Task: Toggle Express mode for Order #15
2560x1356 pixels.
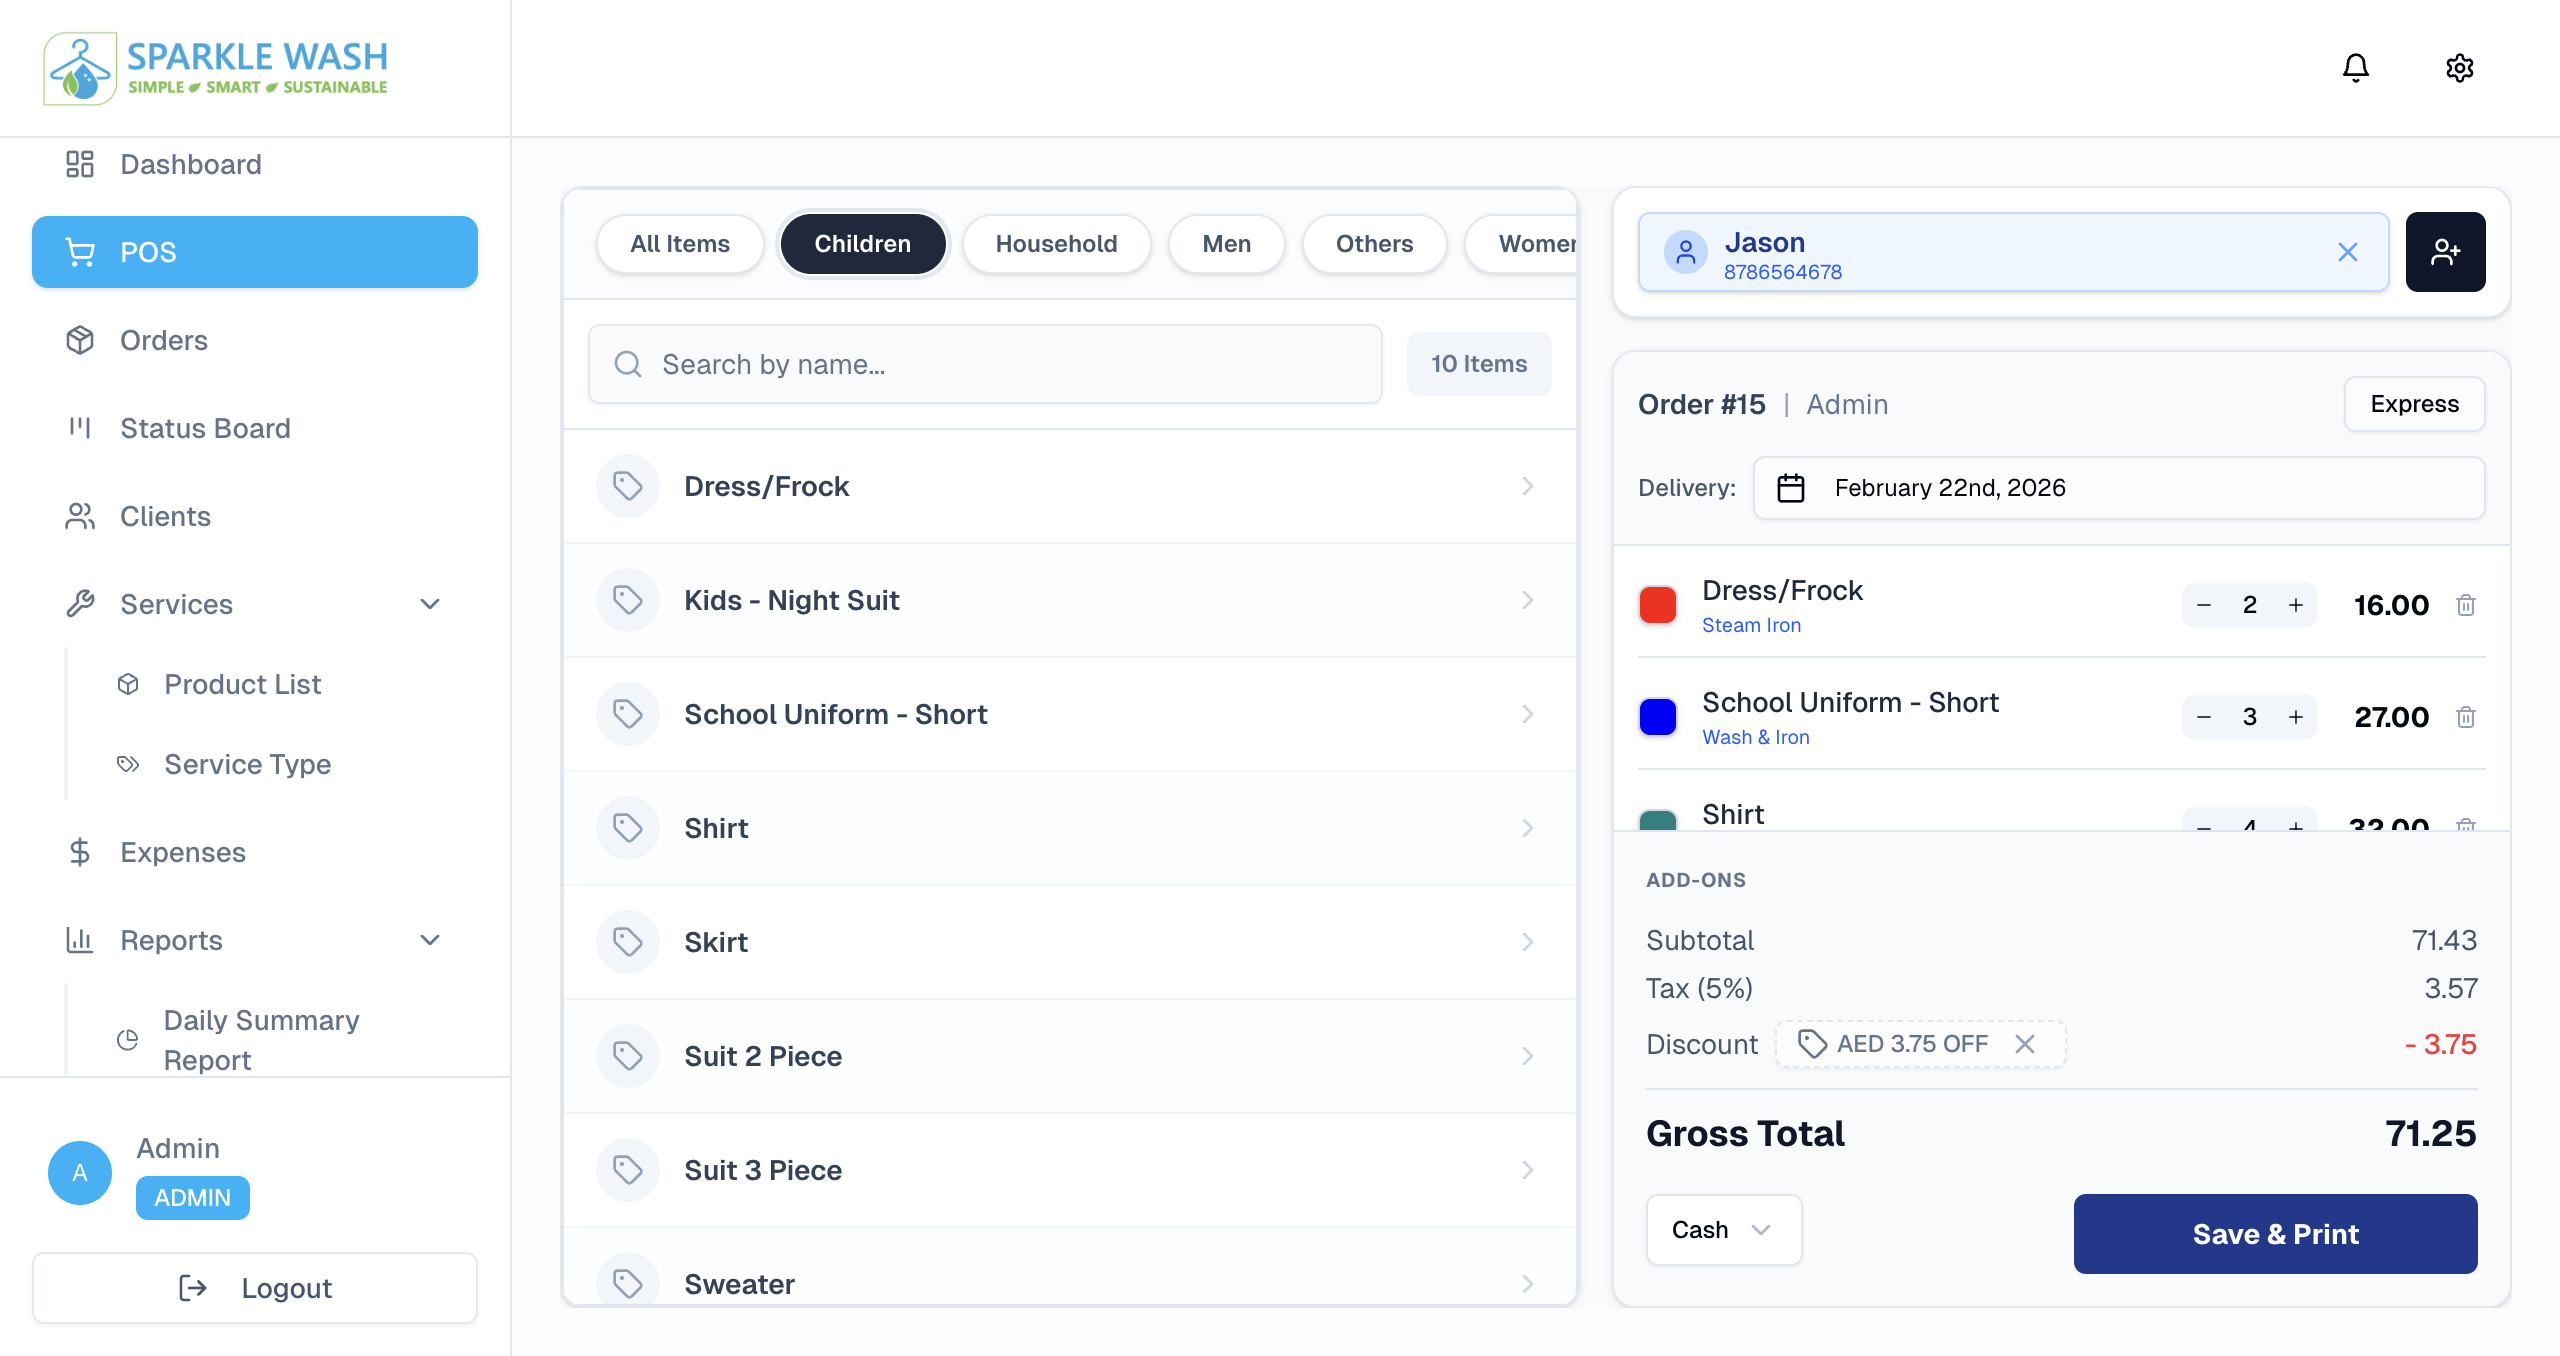Action: click(2414, 403)
